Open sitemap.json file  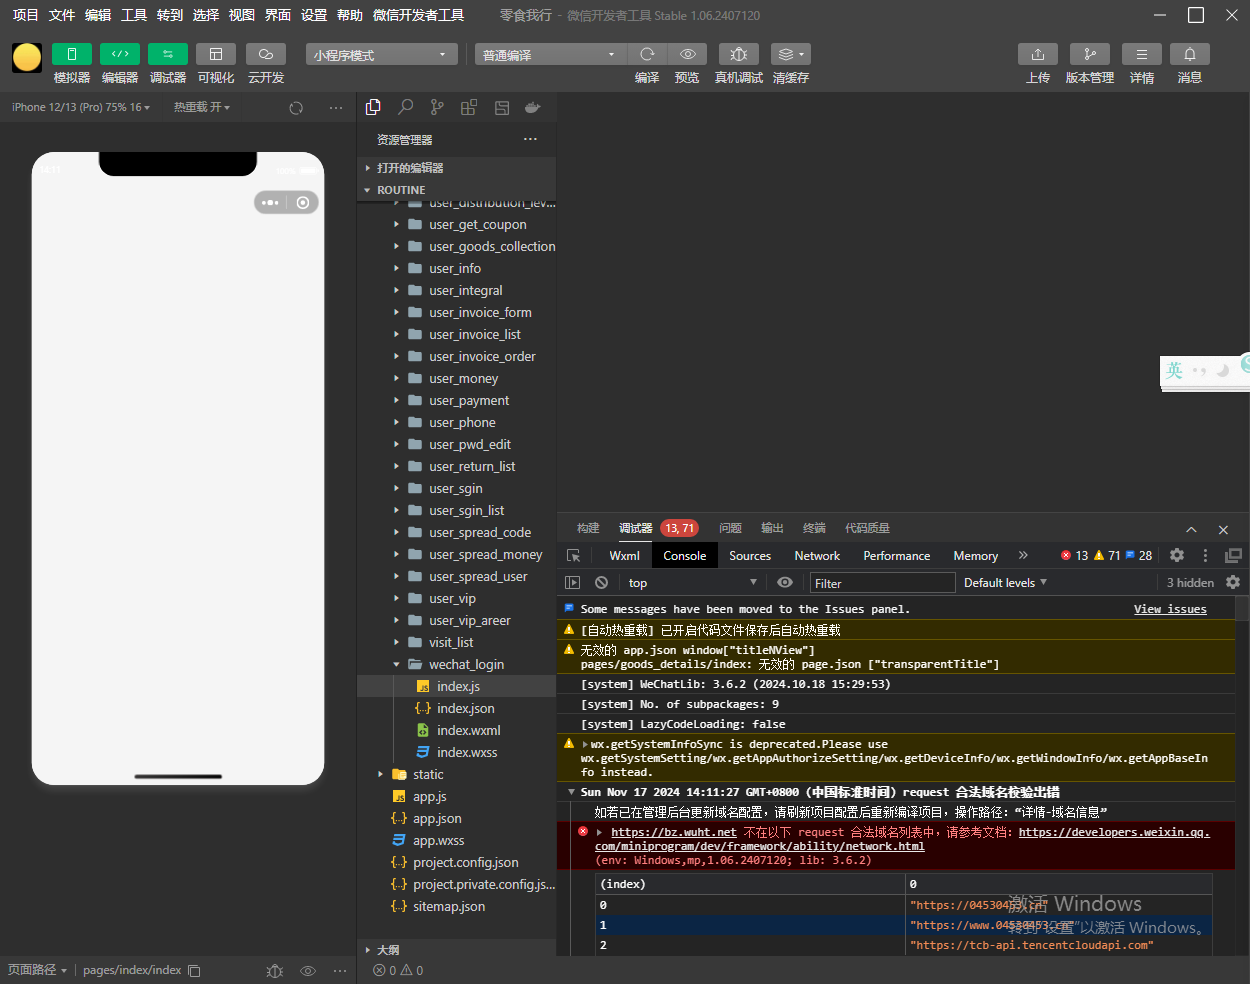coord(456,906)
